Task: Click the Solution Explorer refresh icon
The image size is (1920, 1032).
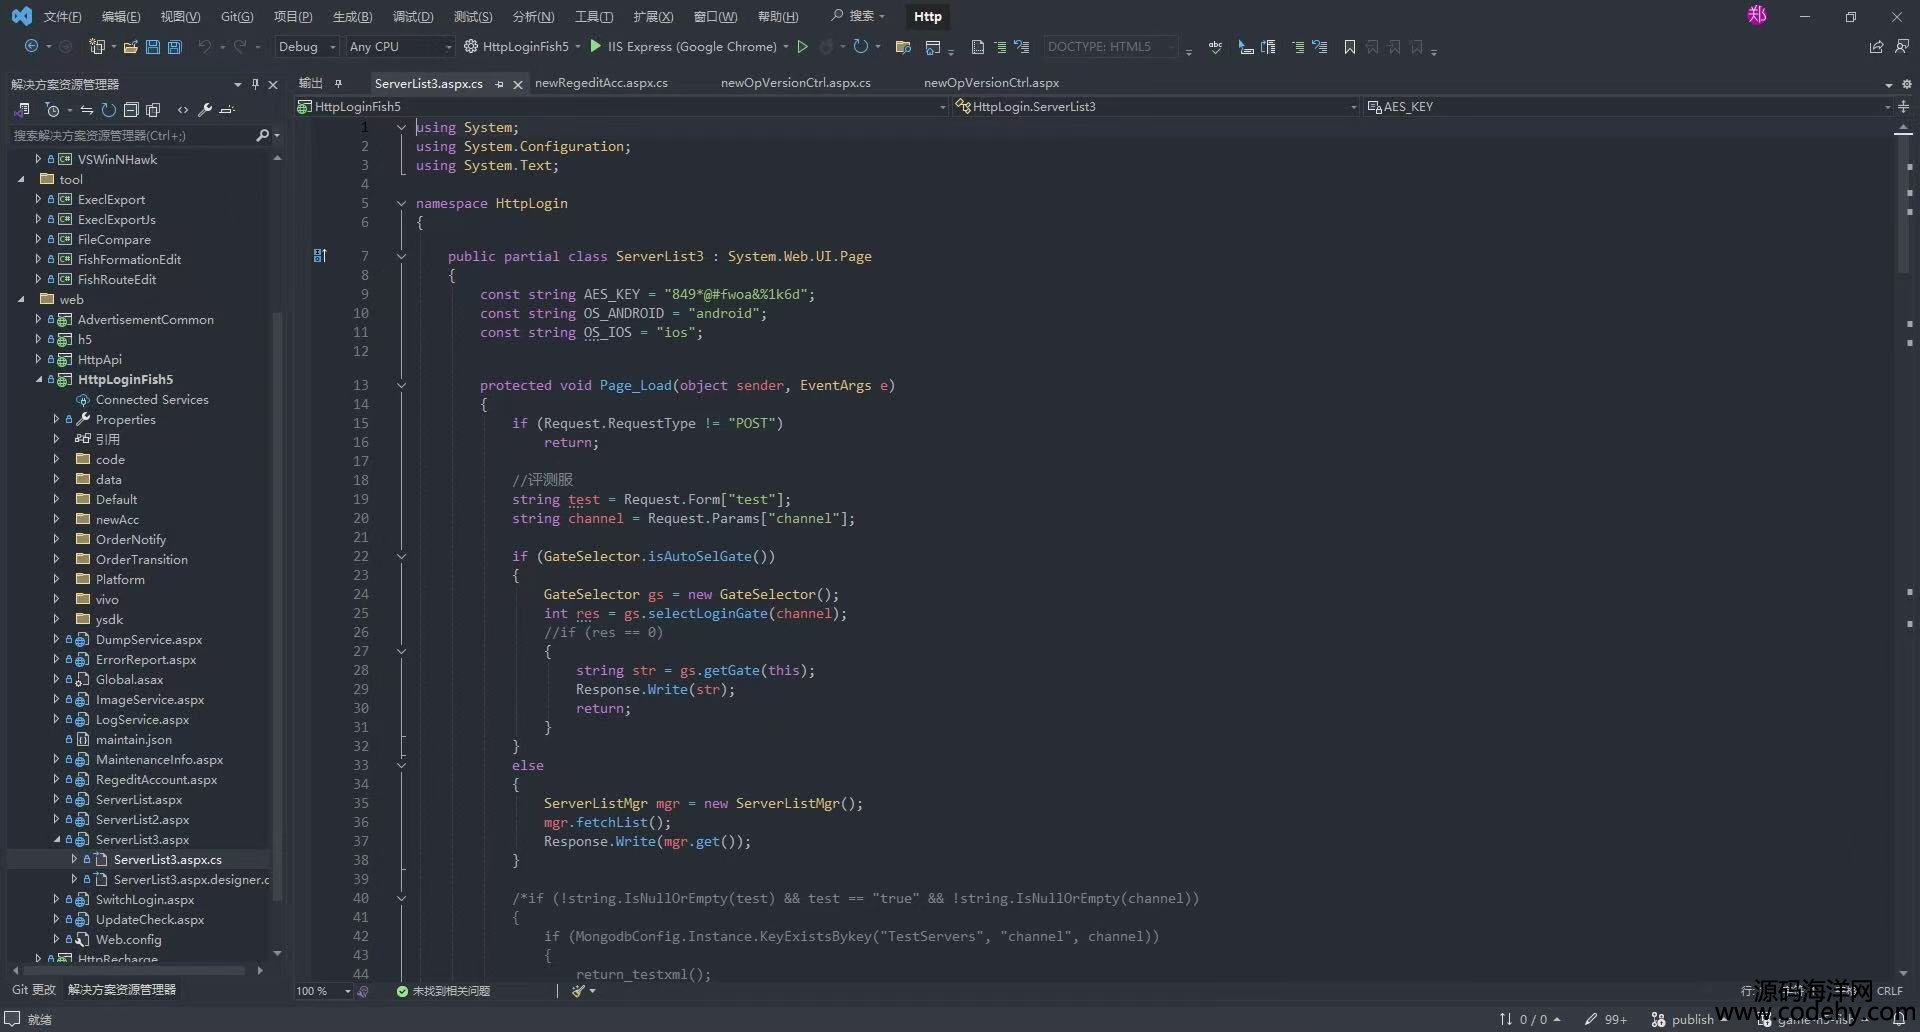Action: 108,110
